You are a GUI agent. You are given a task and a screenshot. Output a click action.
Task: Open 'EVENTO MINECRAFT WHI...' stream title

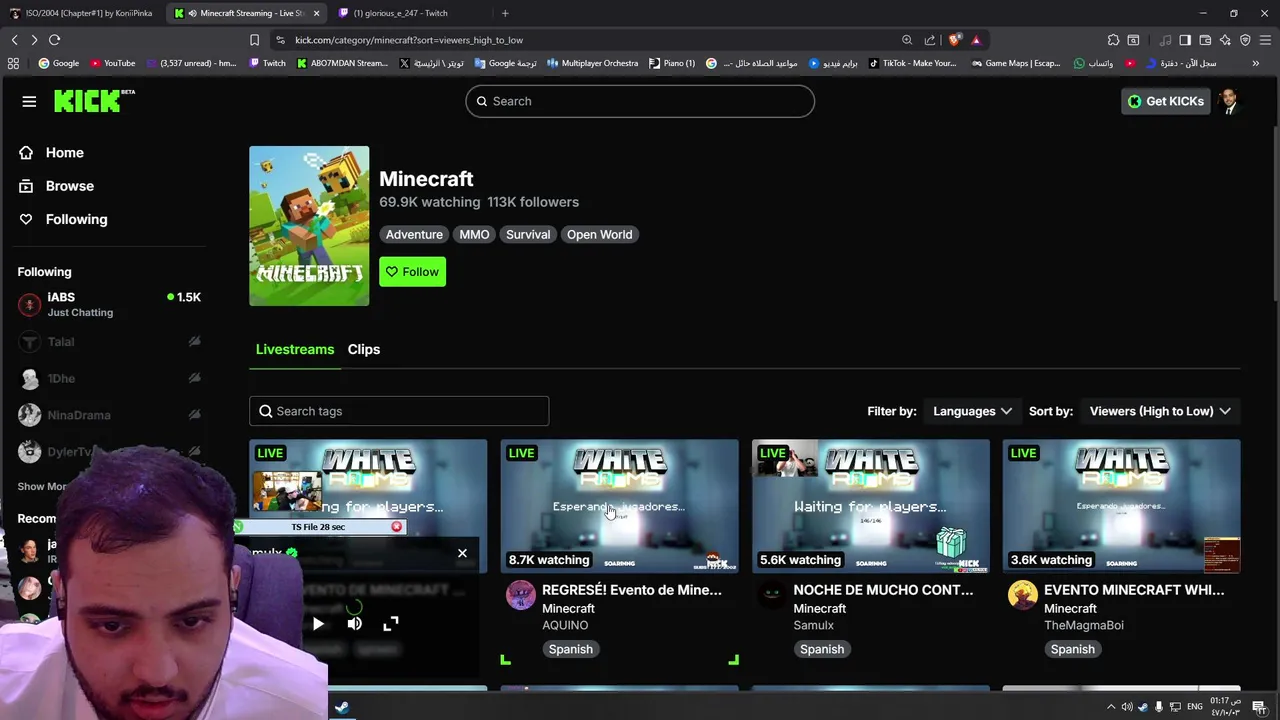[x=1134, y=590]
